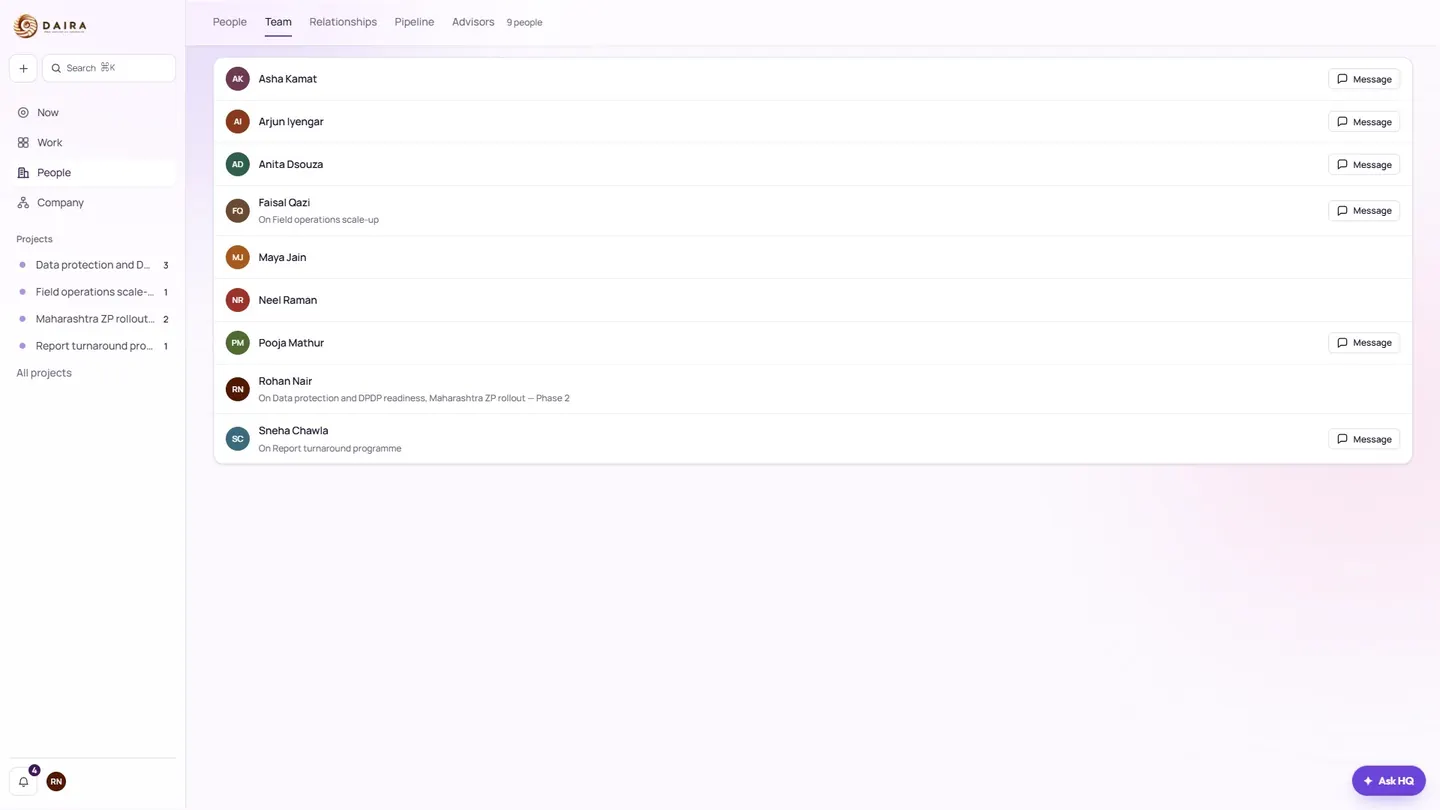Screen dimensions: 1440x810
Task: Click Asha Kamat's AK avatar
Action: pyautogui.click(x=237, y=79)
